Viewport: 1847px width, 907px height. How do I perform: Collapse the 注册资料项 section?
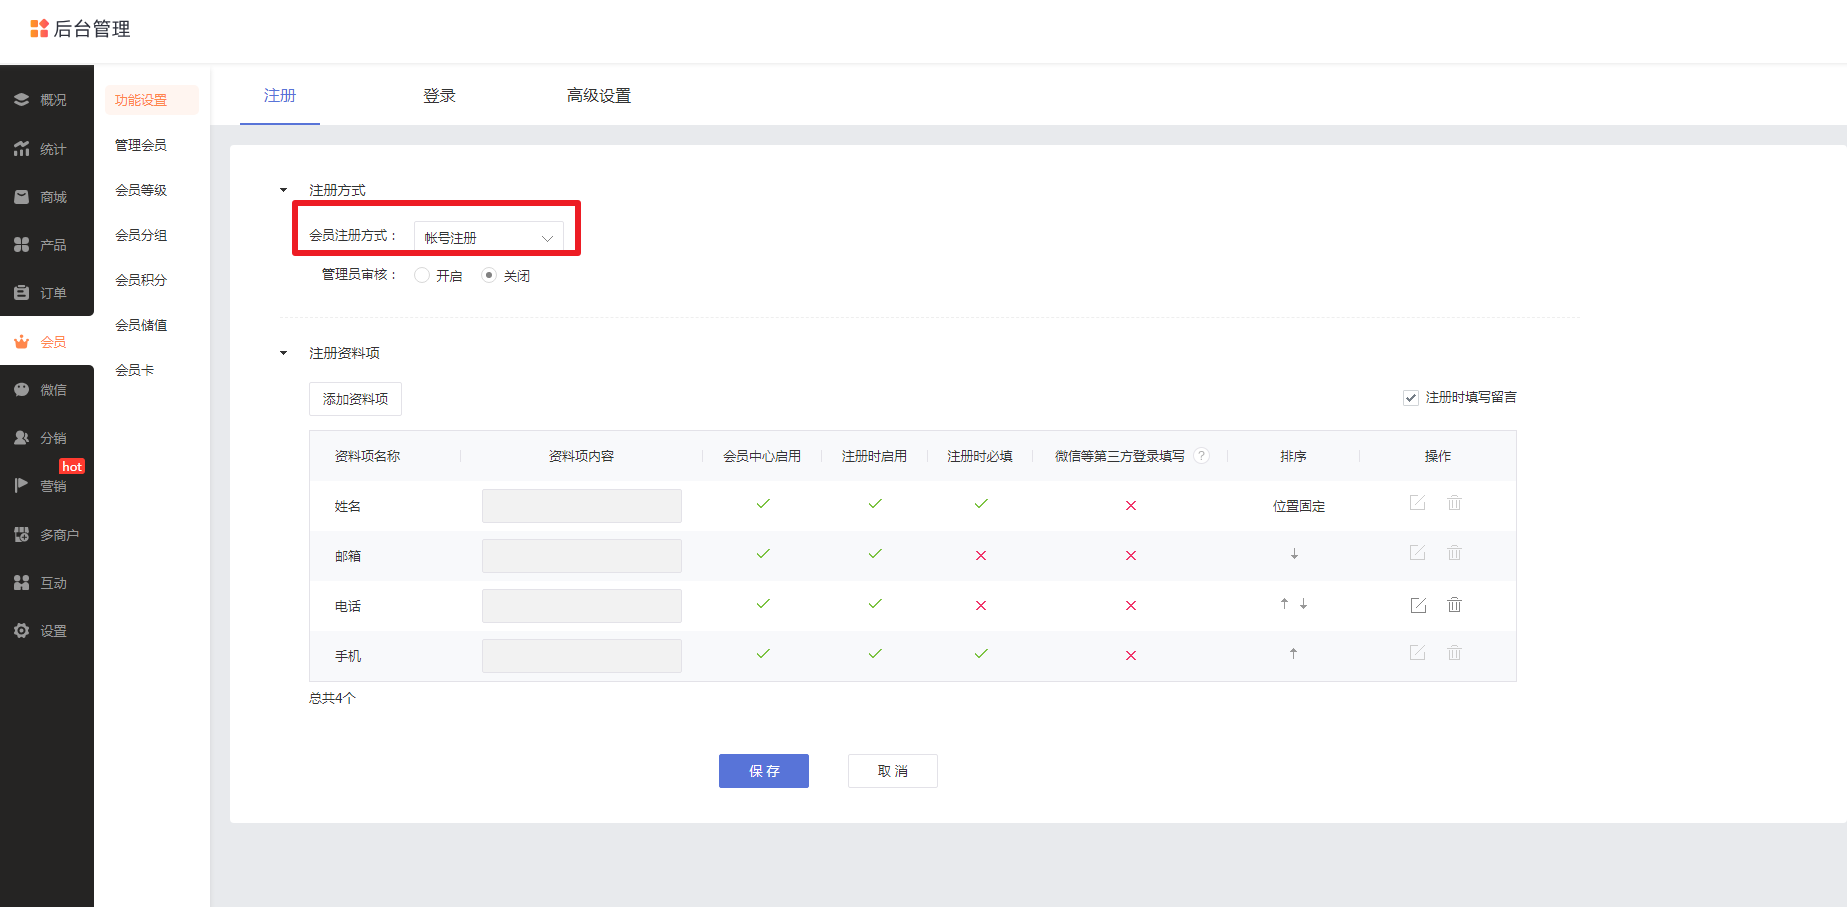[x=284, y=353]
